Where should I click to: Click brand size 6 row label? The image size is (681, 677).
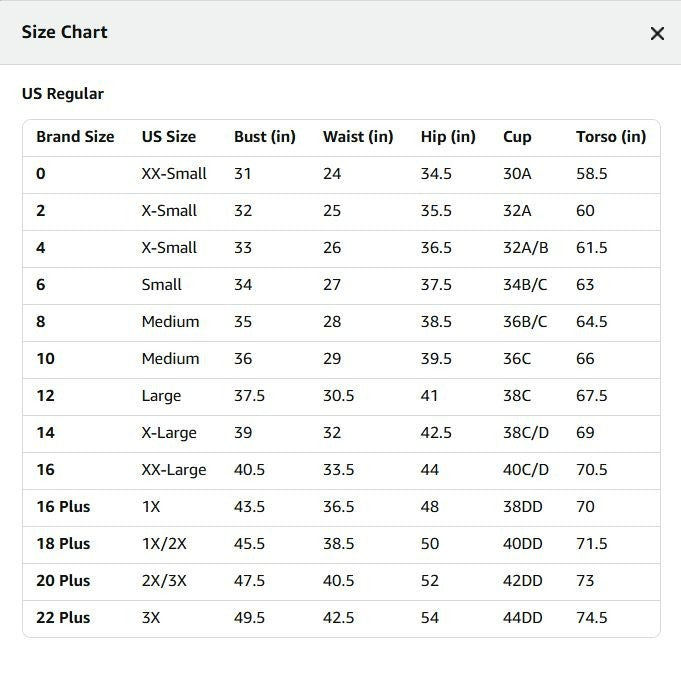(41, 284)
